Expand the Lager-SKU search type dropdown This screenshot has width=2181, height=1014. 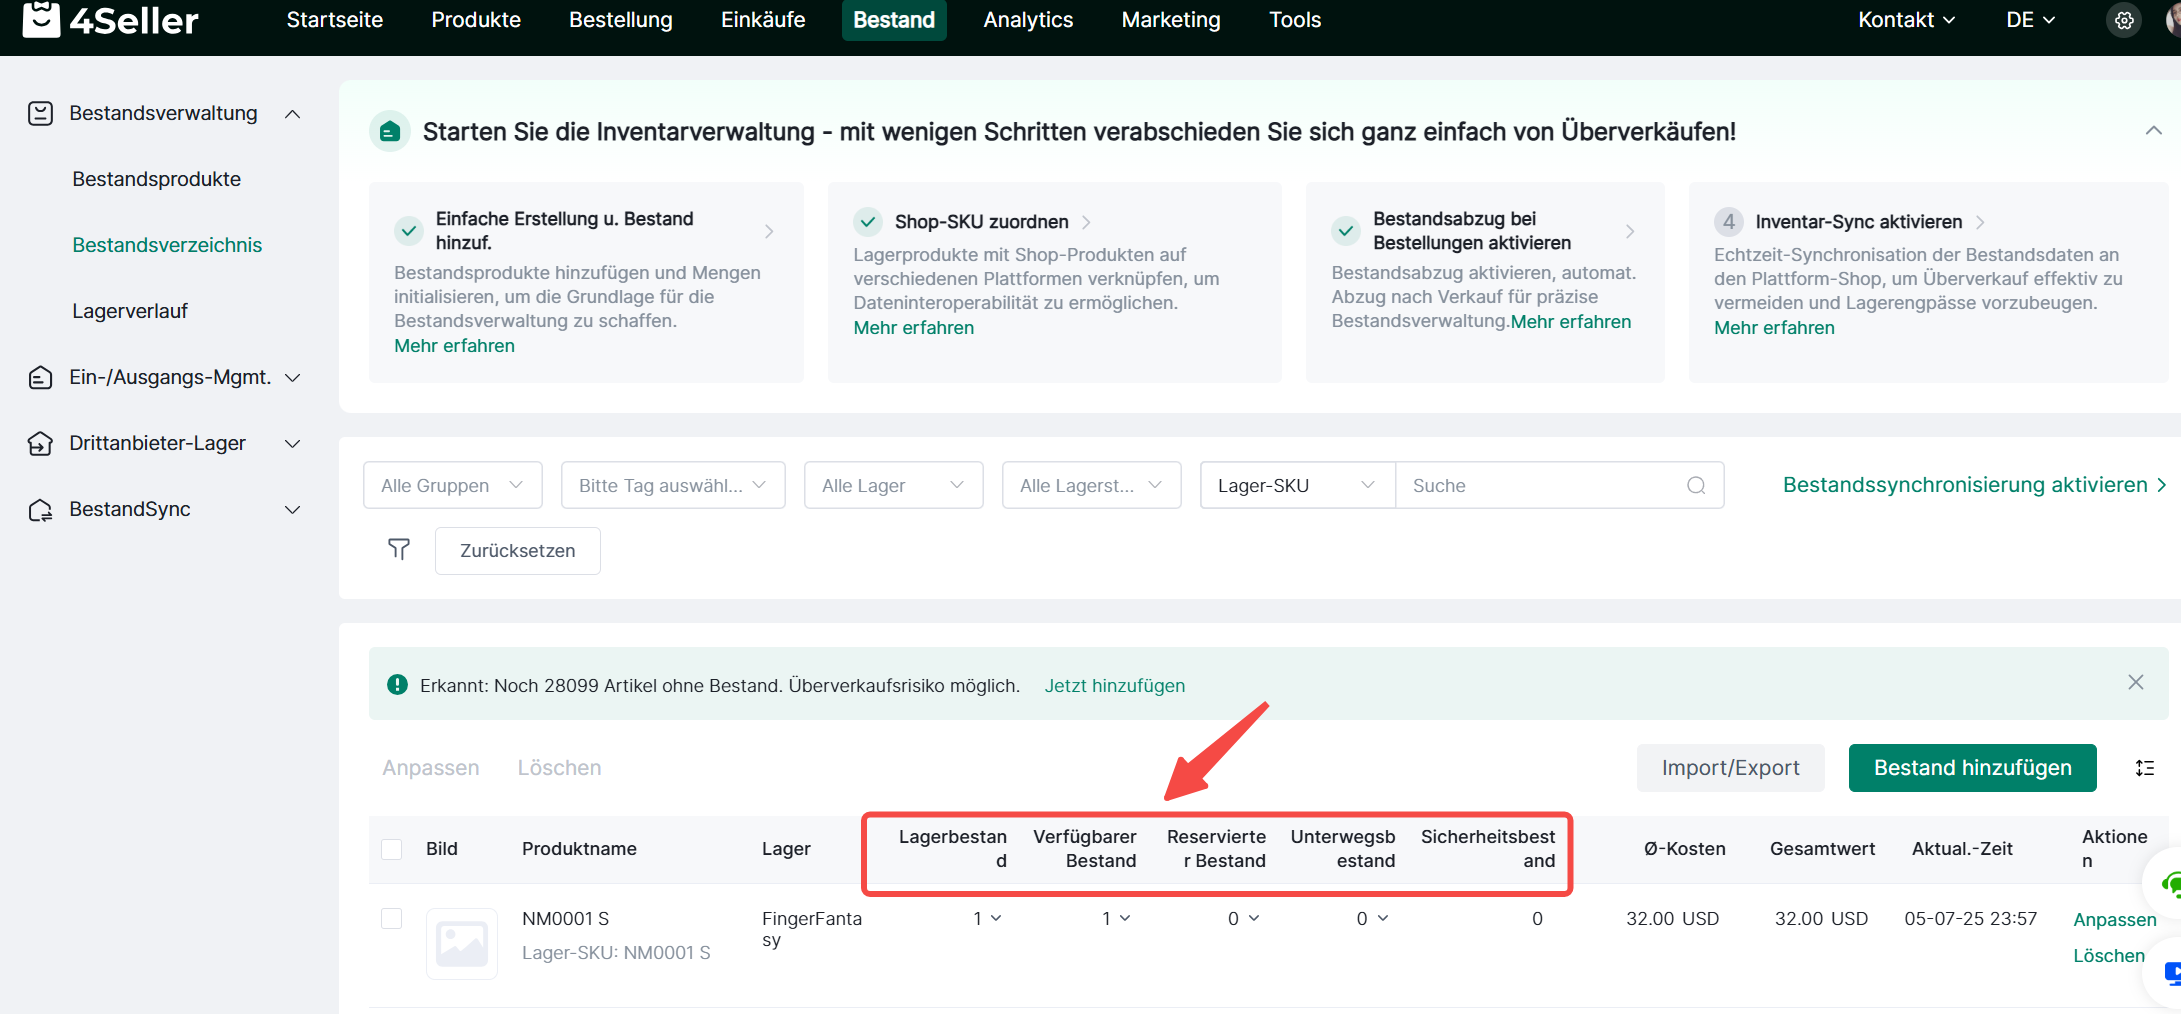pyautogui.click(x=1296, y=485)
